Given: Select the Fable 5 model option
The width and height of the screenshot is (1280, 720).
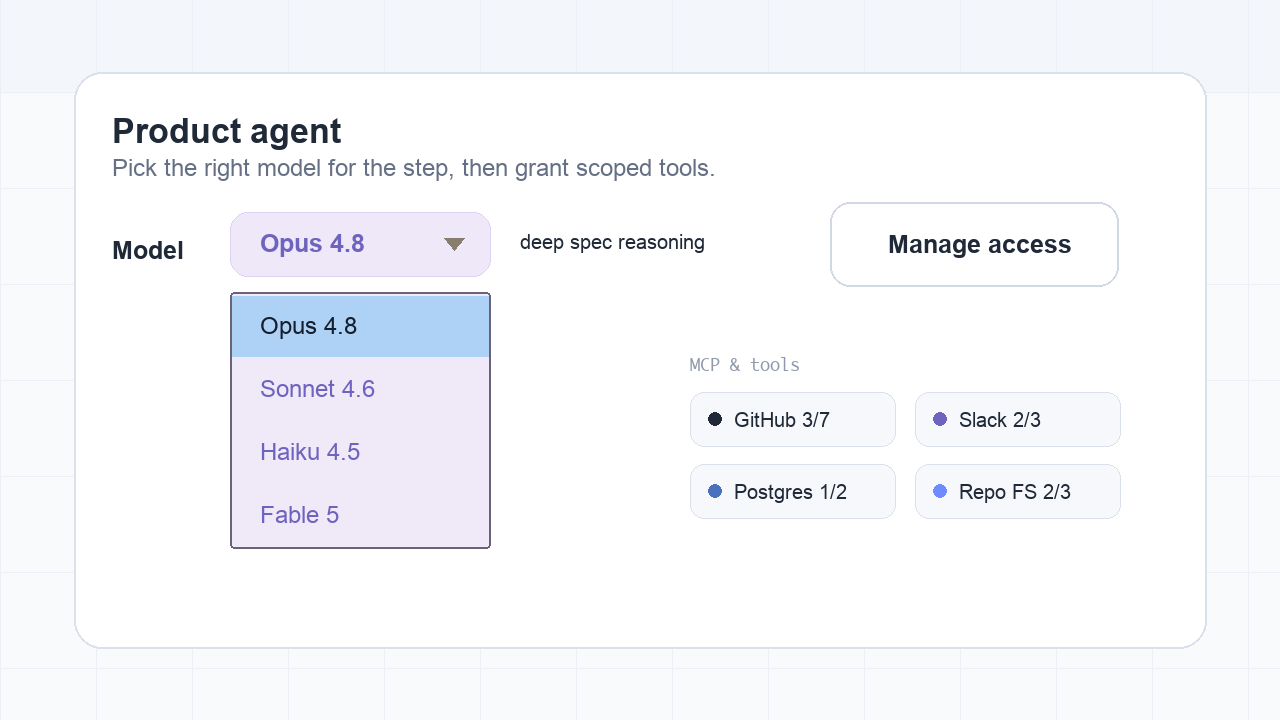Looking at the screenshot, I should [360, 515].
